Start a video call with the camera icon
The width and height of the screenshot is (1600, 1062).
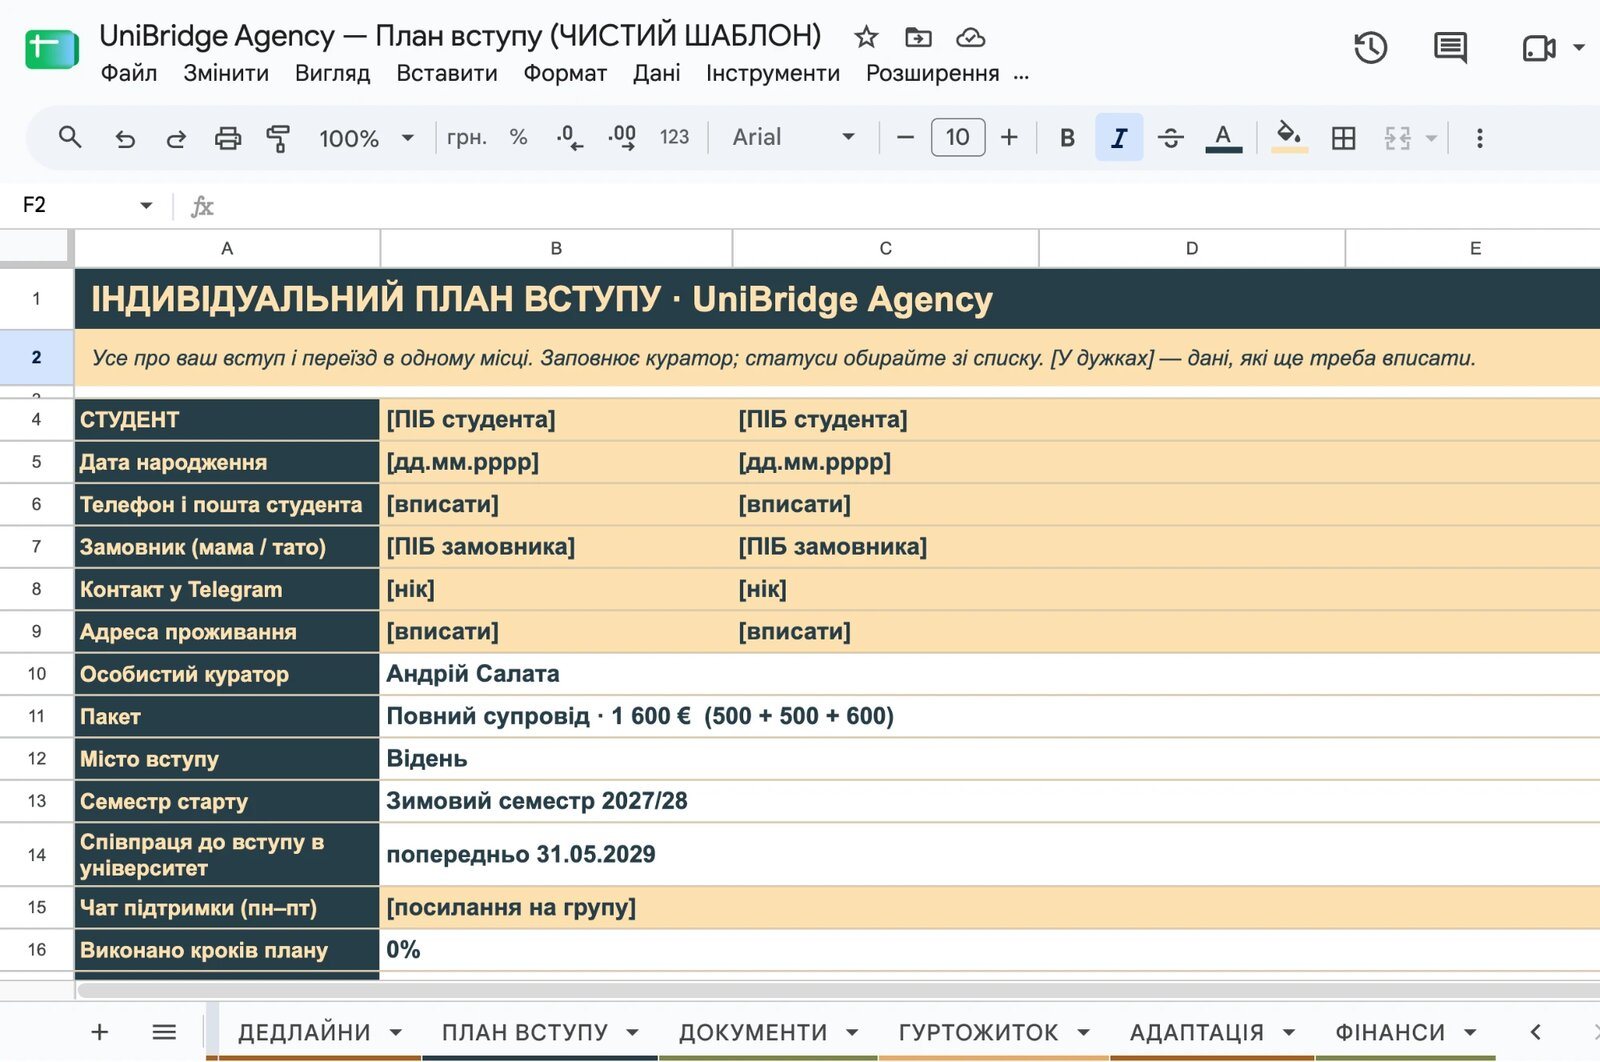tap(1538, 47)
